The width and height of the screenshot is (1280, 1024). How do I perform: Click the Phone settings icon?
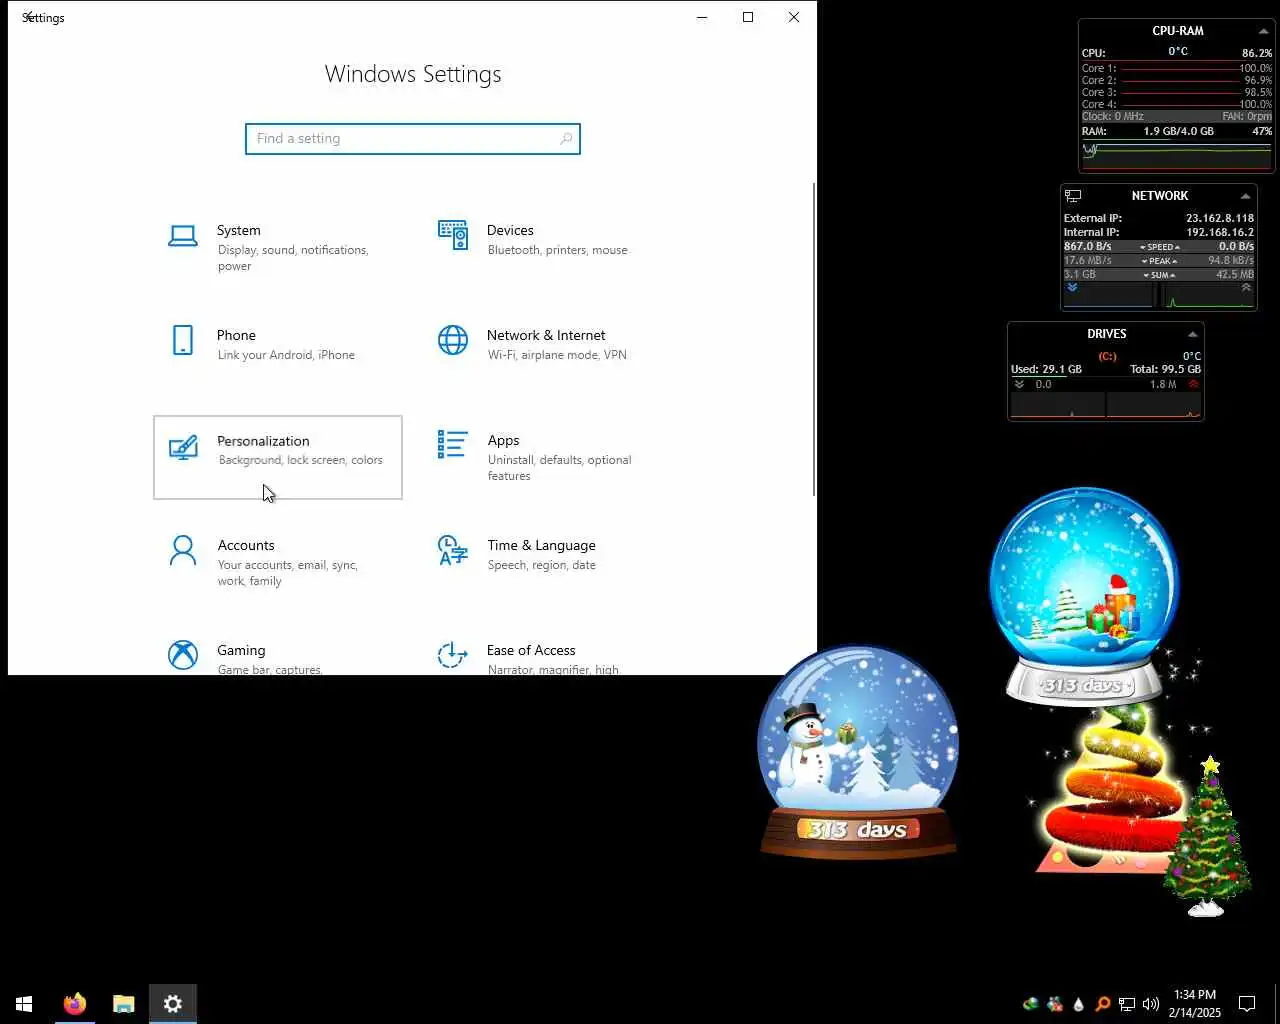[183, 340]
